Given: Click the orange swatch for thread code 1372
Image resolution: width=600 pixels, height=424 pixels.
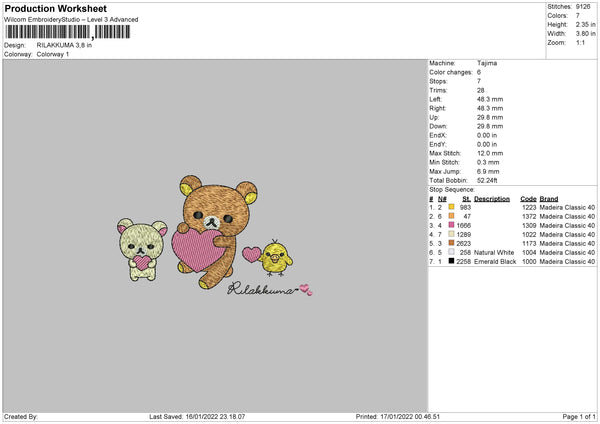Looking at the screenshot, I should 452,216.
